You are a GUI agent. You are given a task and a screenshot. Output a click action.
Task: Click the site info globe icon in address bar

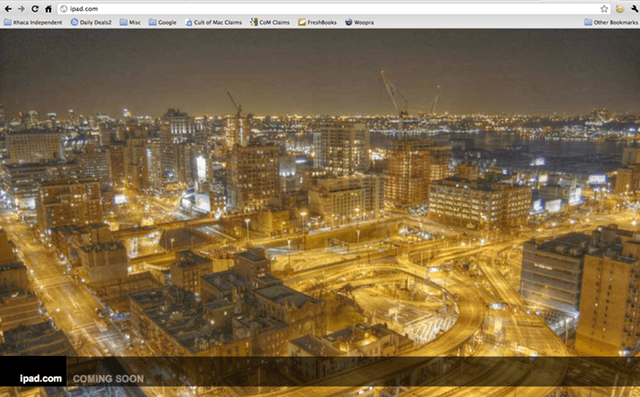pyautogui.click(x=63, y=9)
